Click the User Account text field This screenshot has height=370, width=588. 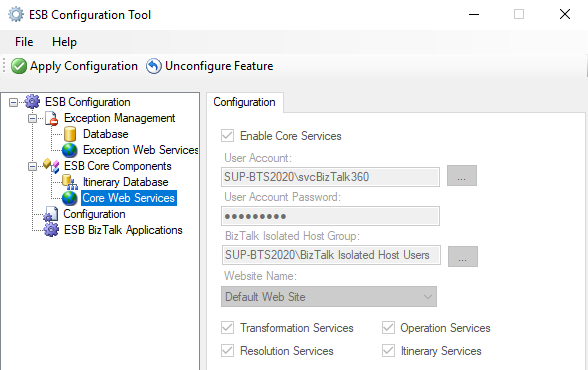[x=330, y=177]
